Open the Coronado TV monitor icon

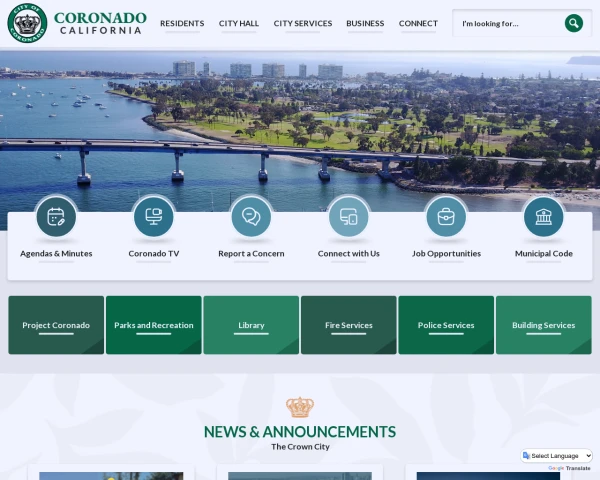(x=154, y=217)
